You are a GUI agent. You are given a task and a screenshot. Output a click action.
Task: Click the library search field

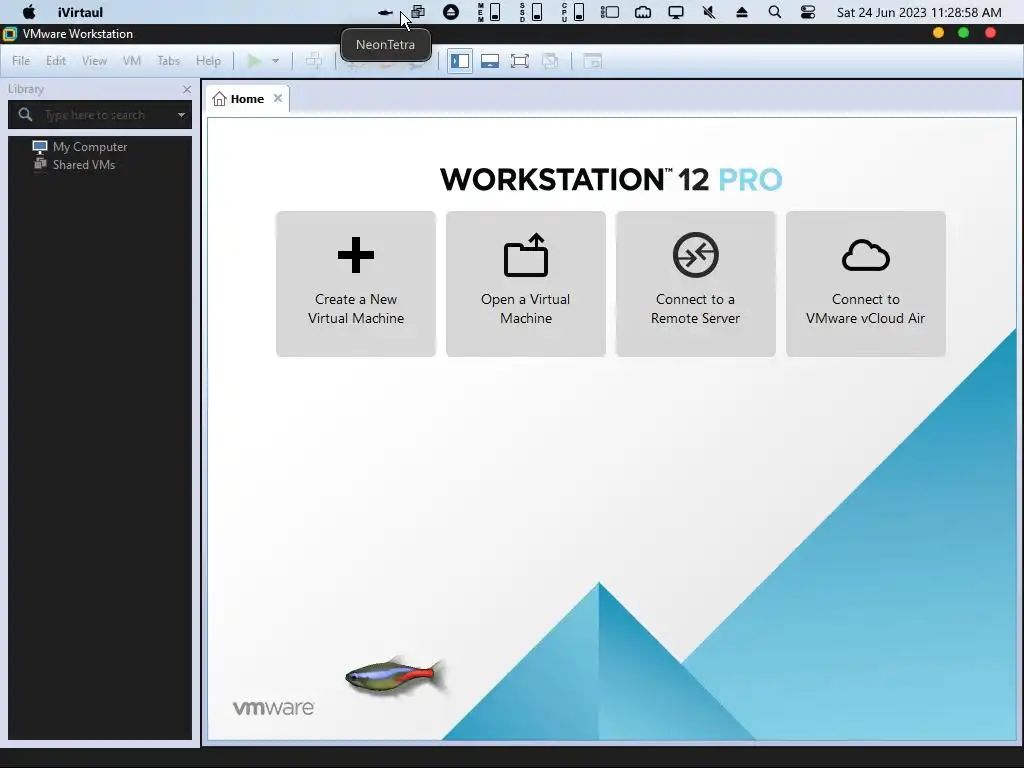(x=99, y=115)
